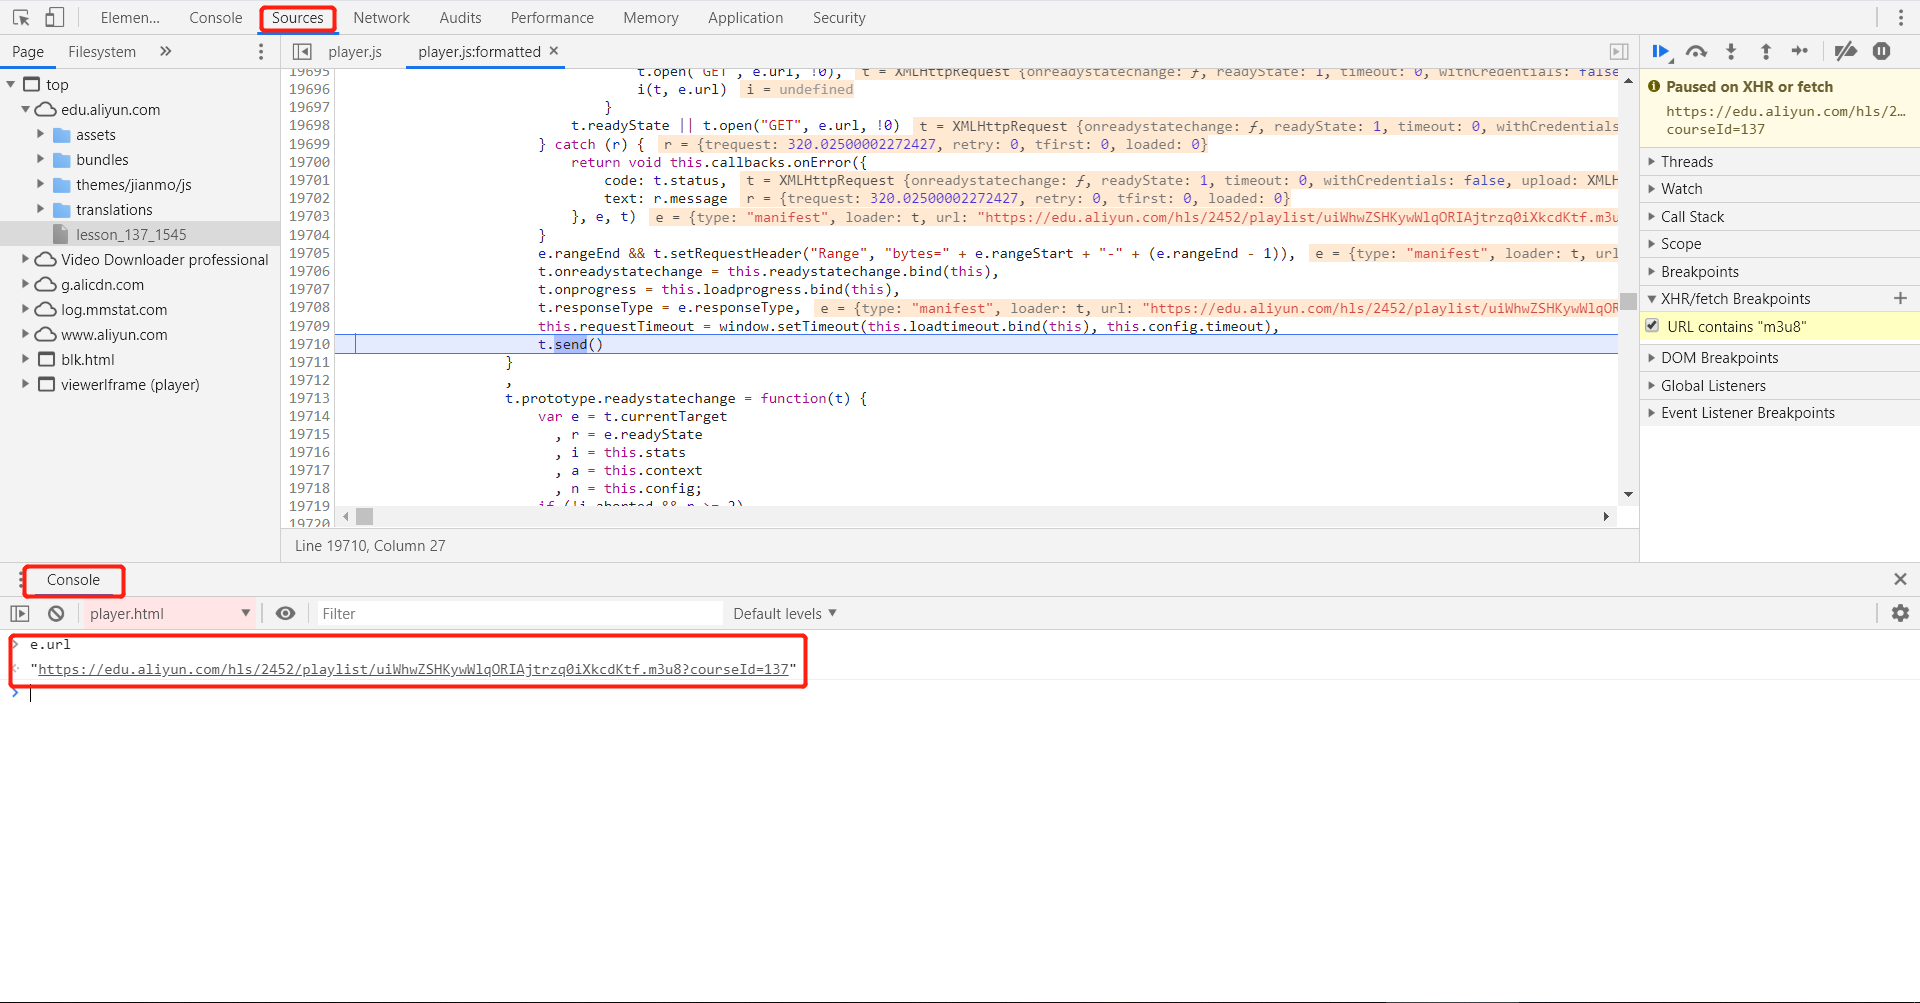This screenshot has height=1003, width=1920.
Task: Open the Performance panel tab
Action: tap(552, 18)
